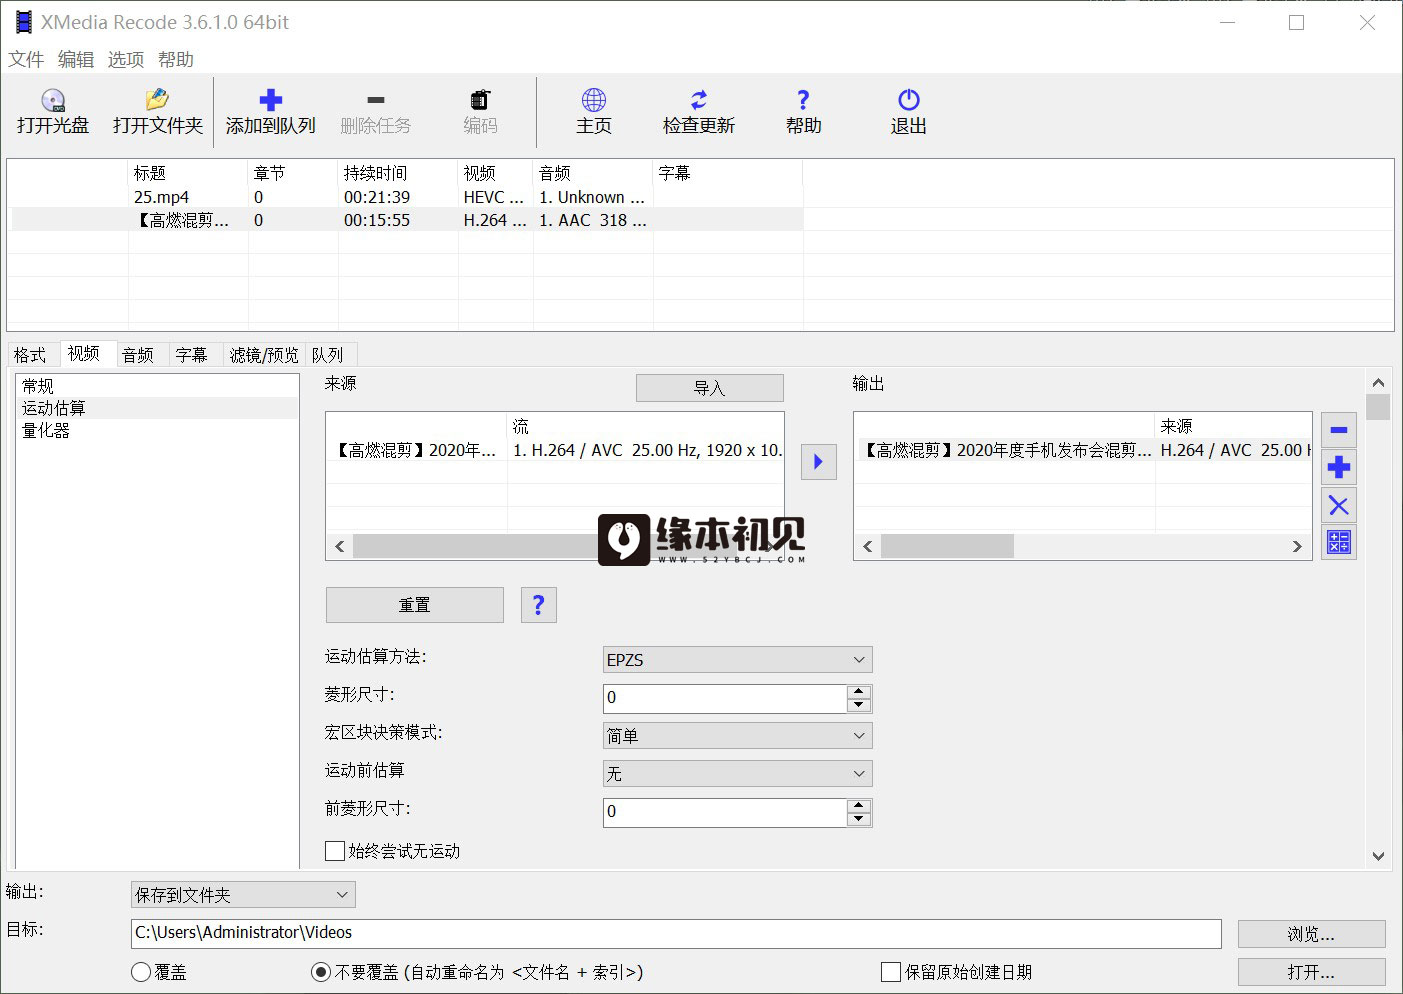Open the 选项 menu
Screen dimensions: 1403x994
click(126, 60)
